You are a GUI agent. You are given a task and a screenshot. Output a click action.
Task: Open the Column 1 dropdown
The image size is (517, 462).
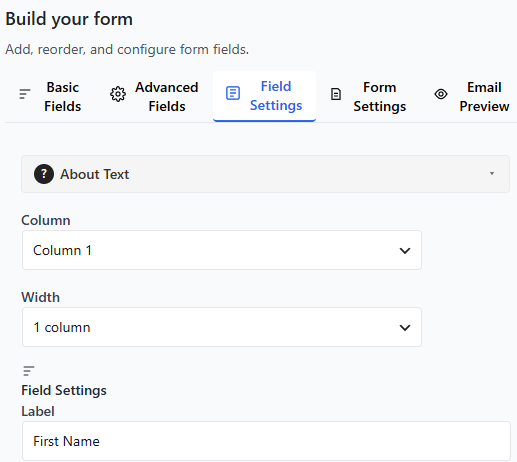[222, 250]
